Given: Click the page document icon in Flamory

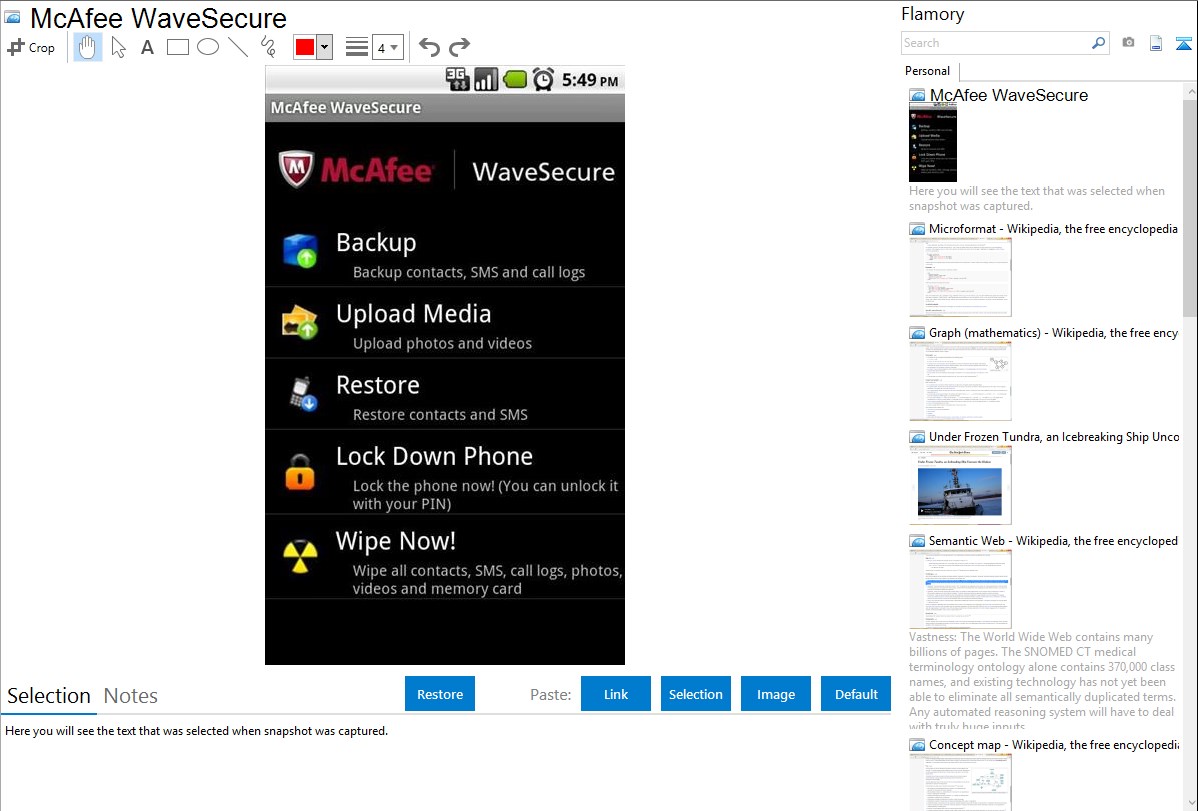Looking at the screenshot, I should point(1156,43).
